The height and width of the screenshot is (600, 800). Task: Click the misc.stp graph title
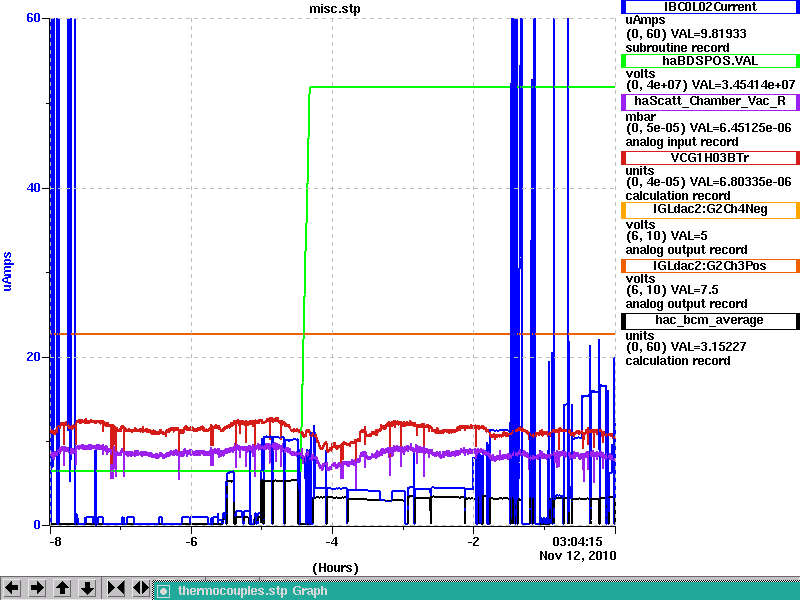[x=335, y=9]
